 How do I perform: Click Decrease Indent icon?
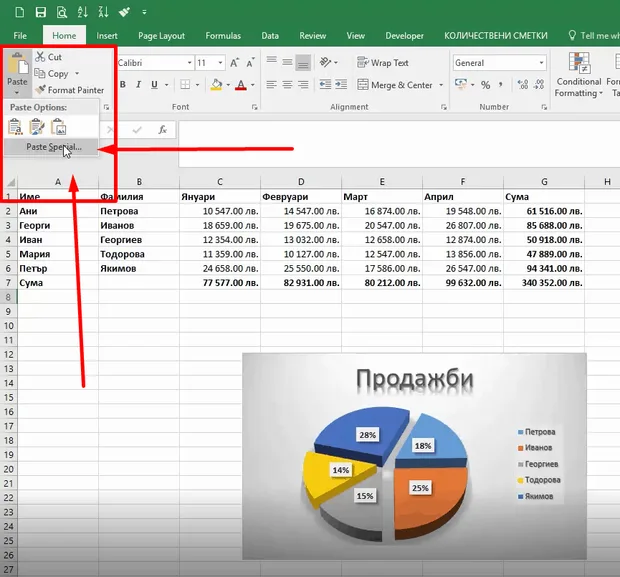click(325, 84)
